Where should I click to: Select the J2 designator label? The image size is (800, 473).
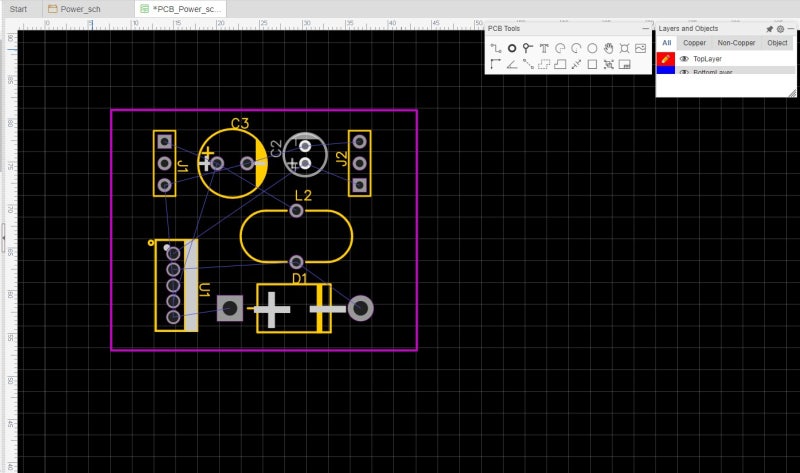[342, 159]
